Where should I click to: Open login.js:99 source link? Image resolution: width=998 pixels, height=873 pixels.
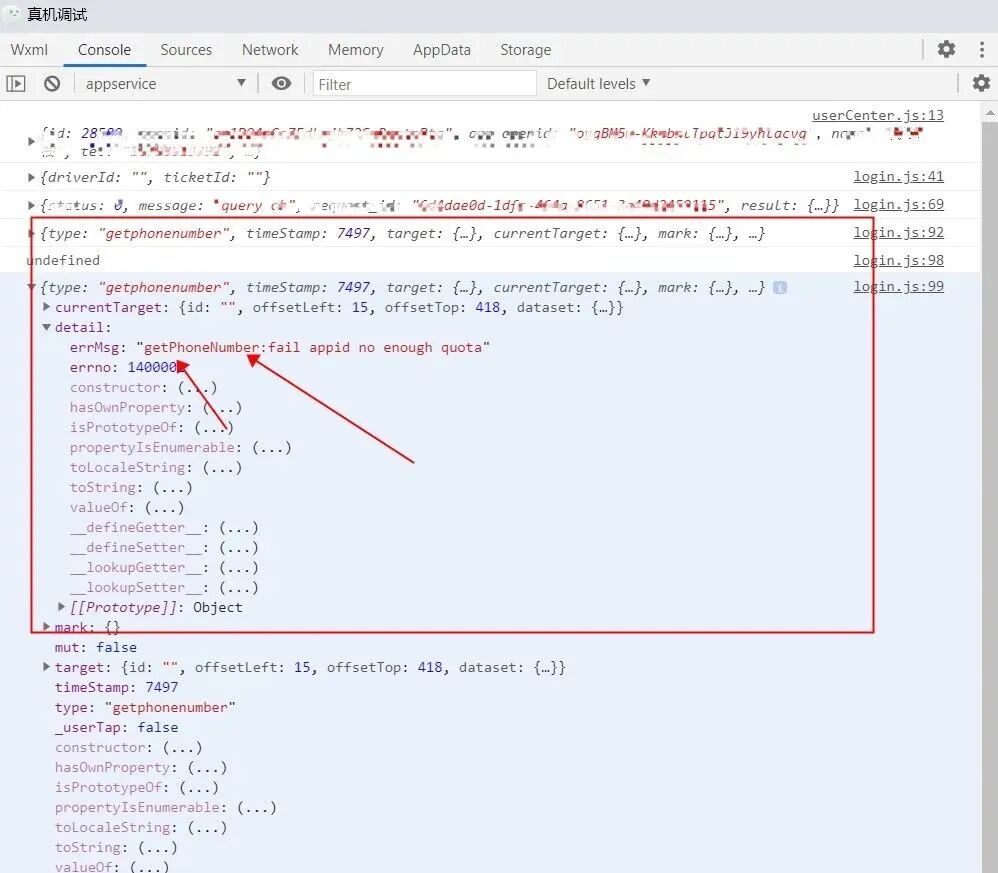coord(898,286)
